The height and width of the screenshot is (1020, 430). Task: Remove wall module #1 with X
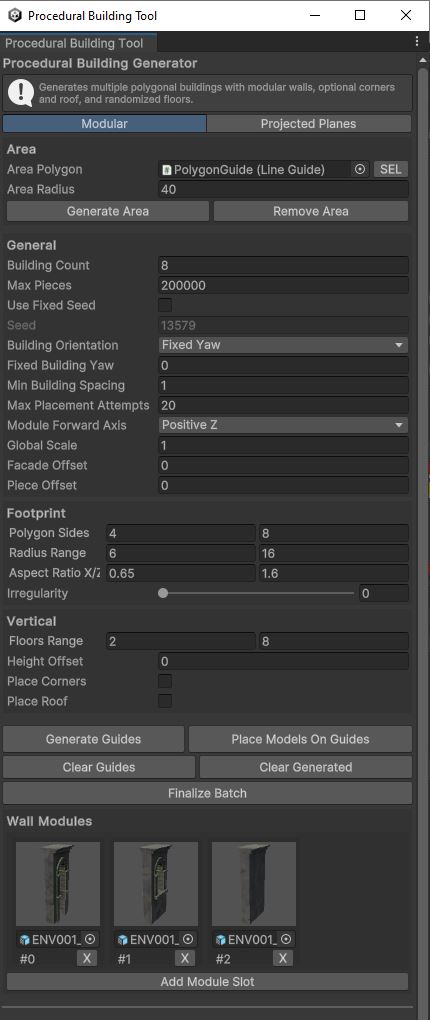pyautogui.click(x=185, y=958)
